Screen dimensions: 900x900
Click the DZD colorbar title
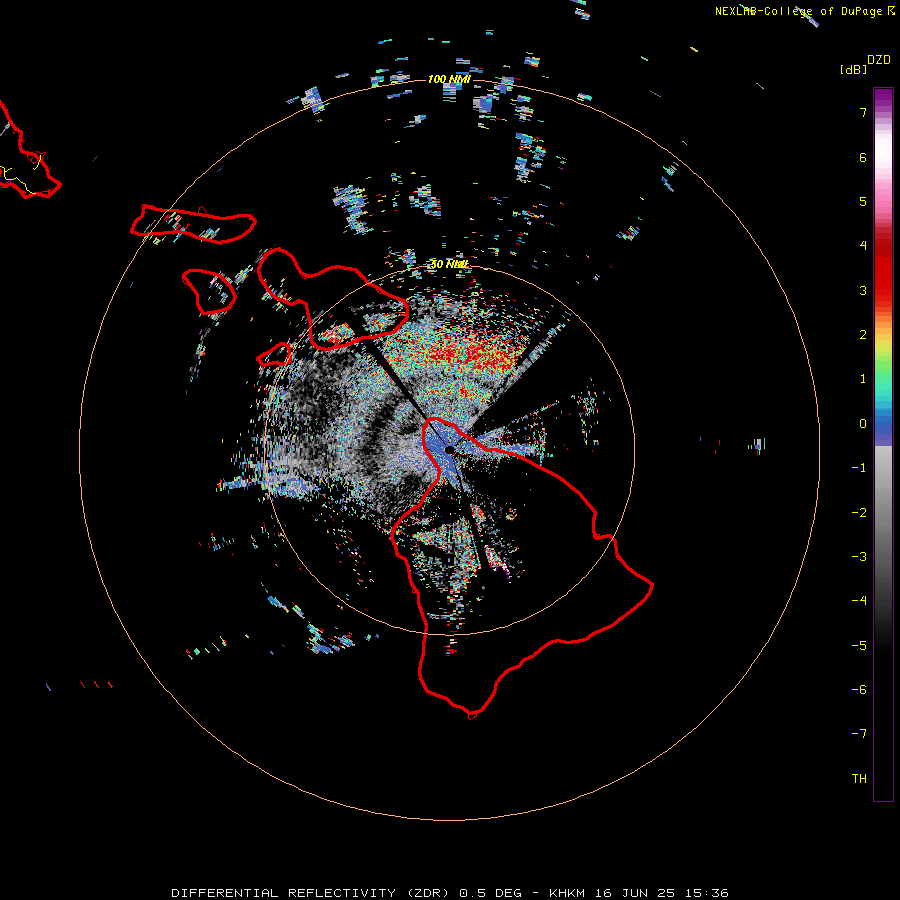(879, 60)
